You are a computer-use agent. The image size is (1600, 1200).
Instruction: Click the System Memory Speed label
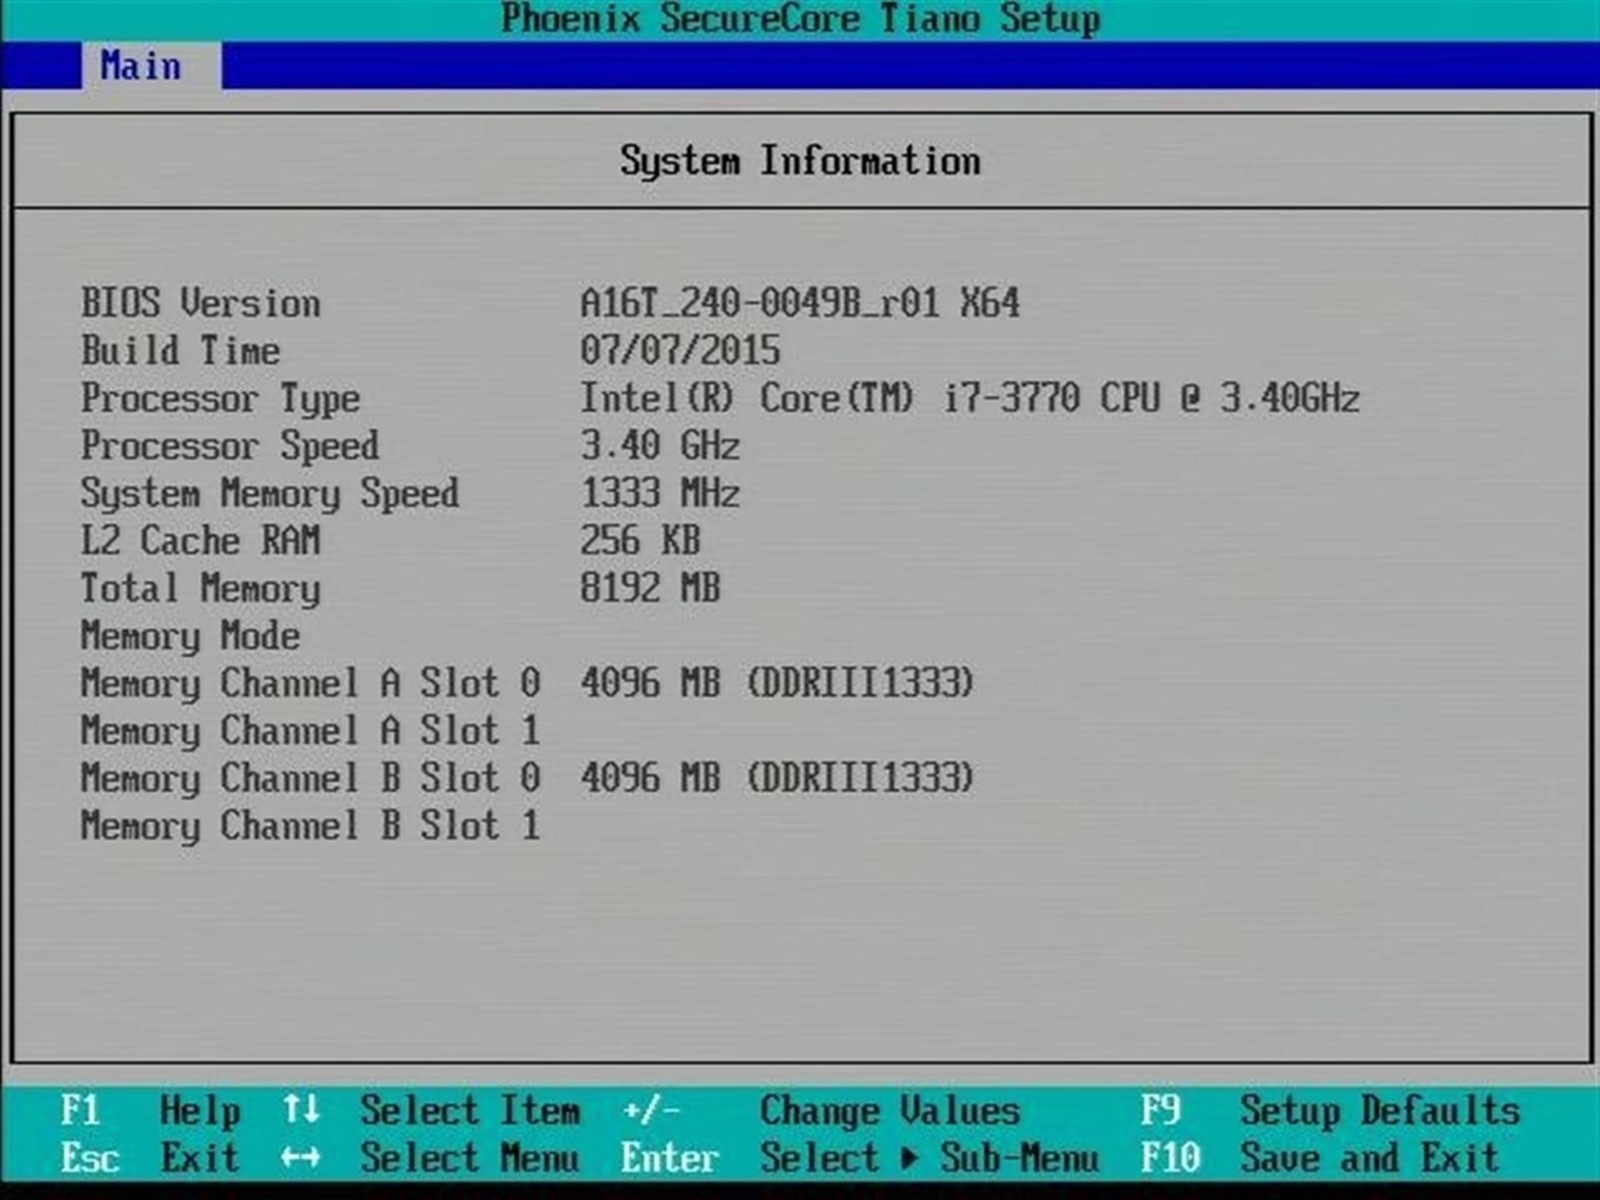pyautogui.click(x=270, y=494)
